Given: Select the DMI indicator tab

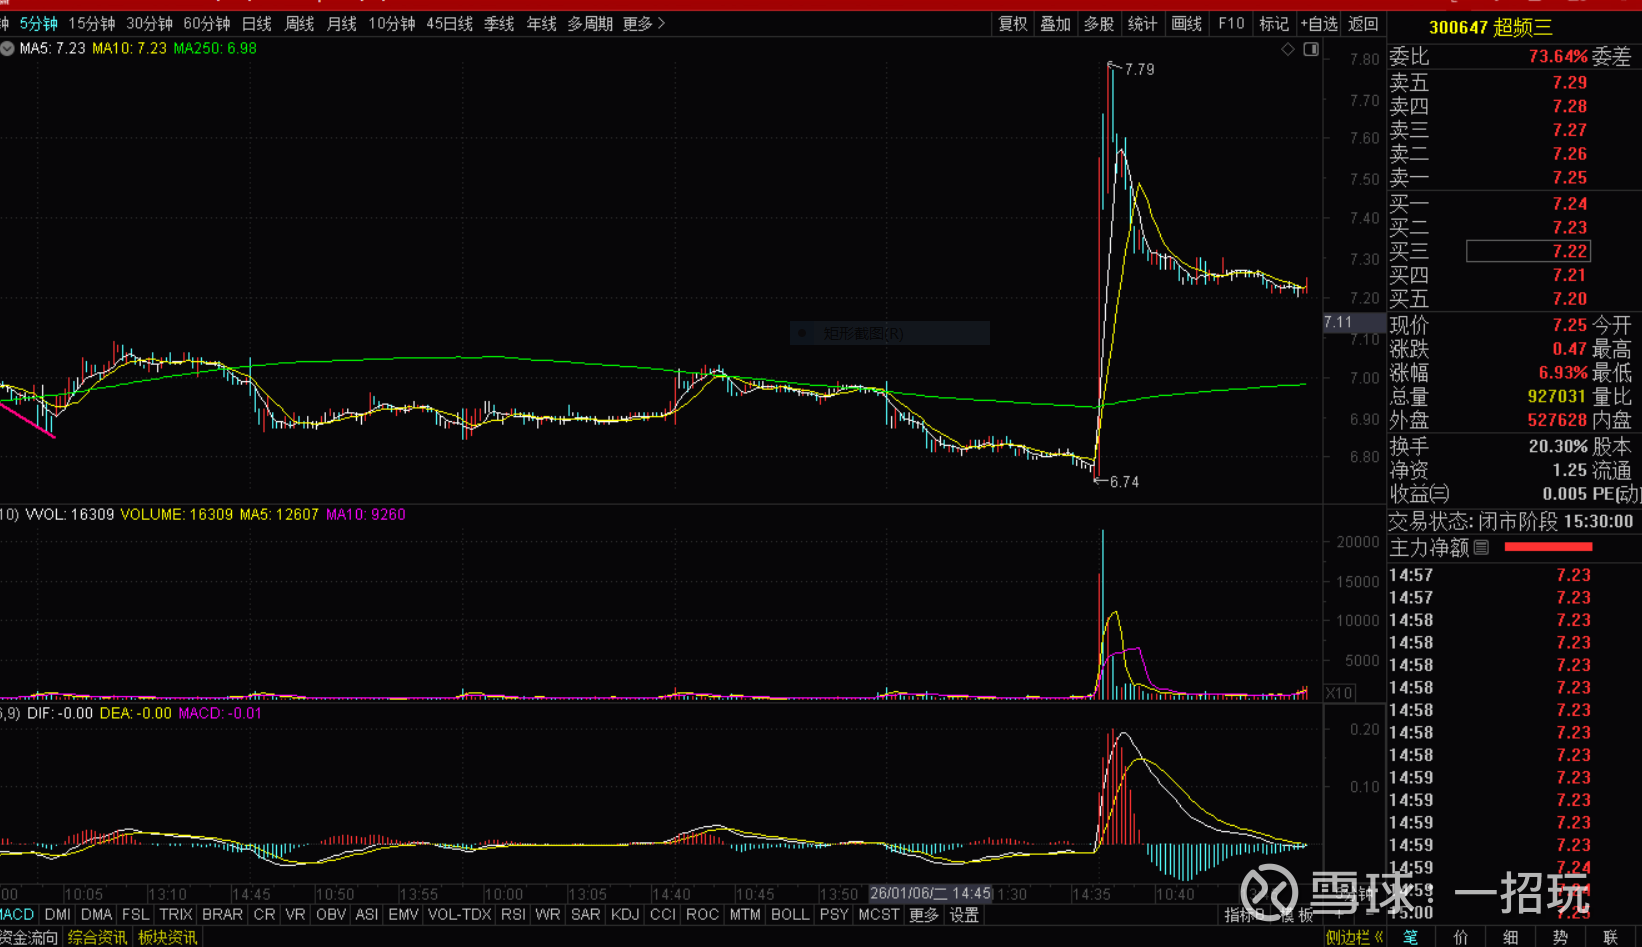Looking at the screenshot, I should tap(58, 915).
